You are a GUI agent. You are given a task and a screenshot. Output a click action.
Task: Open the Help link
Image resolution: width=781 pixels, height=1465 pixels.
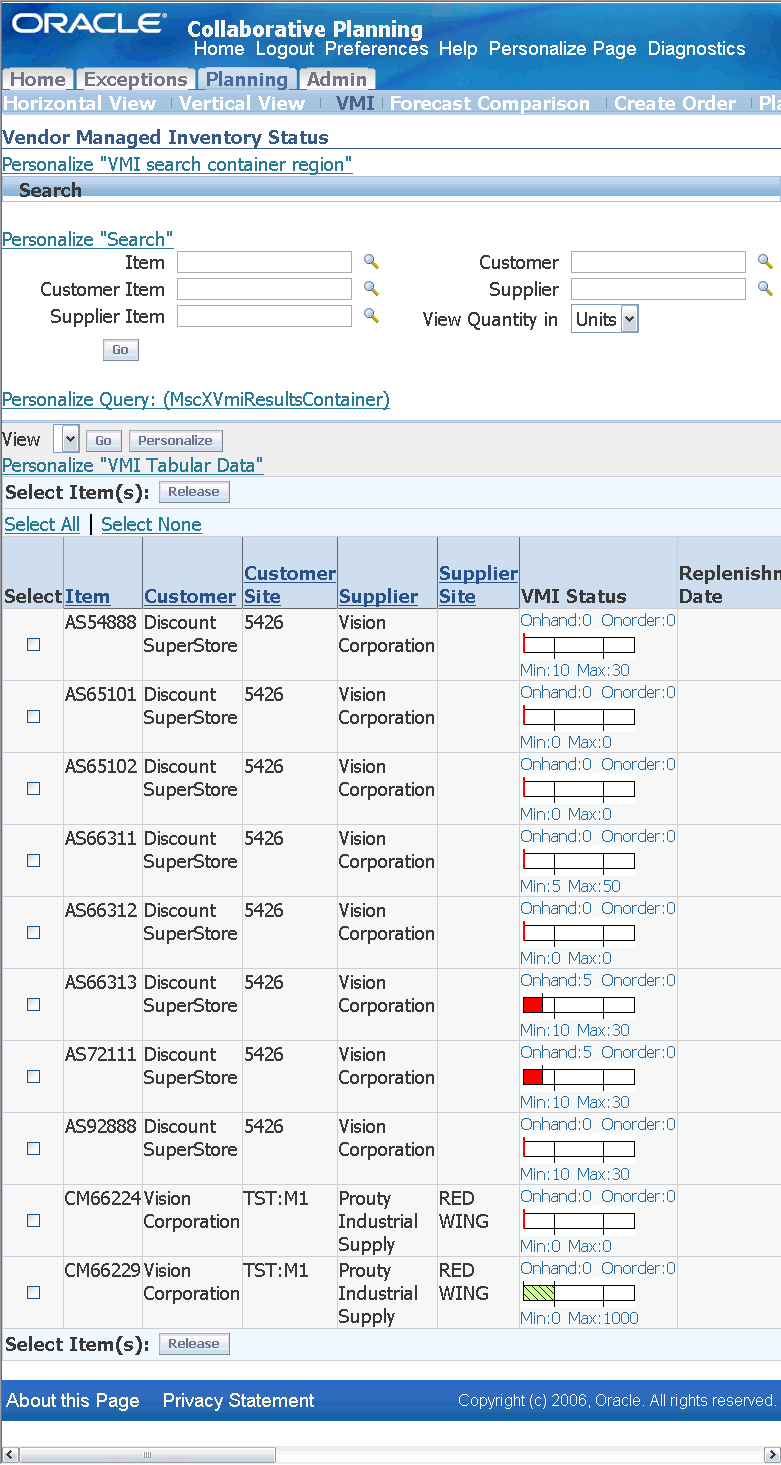coord(458,48)
